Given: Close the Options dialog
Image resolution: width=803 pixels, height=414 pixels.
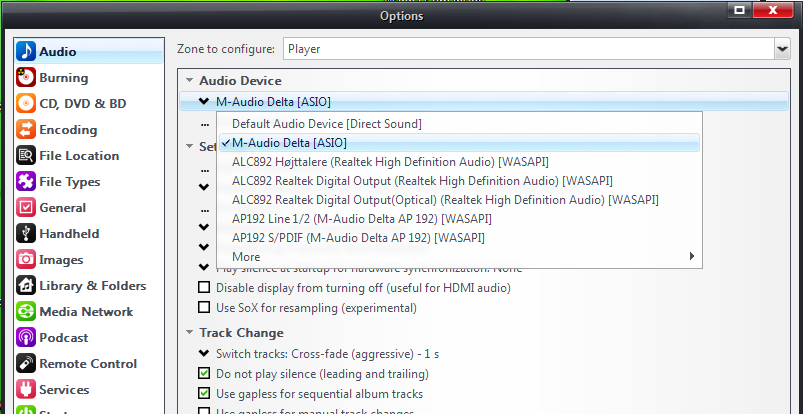Looking at the screenshot, I should click(x=772, y=10).
